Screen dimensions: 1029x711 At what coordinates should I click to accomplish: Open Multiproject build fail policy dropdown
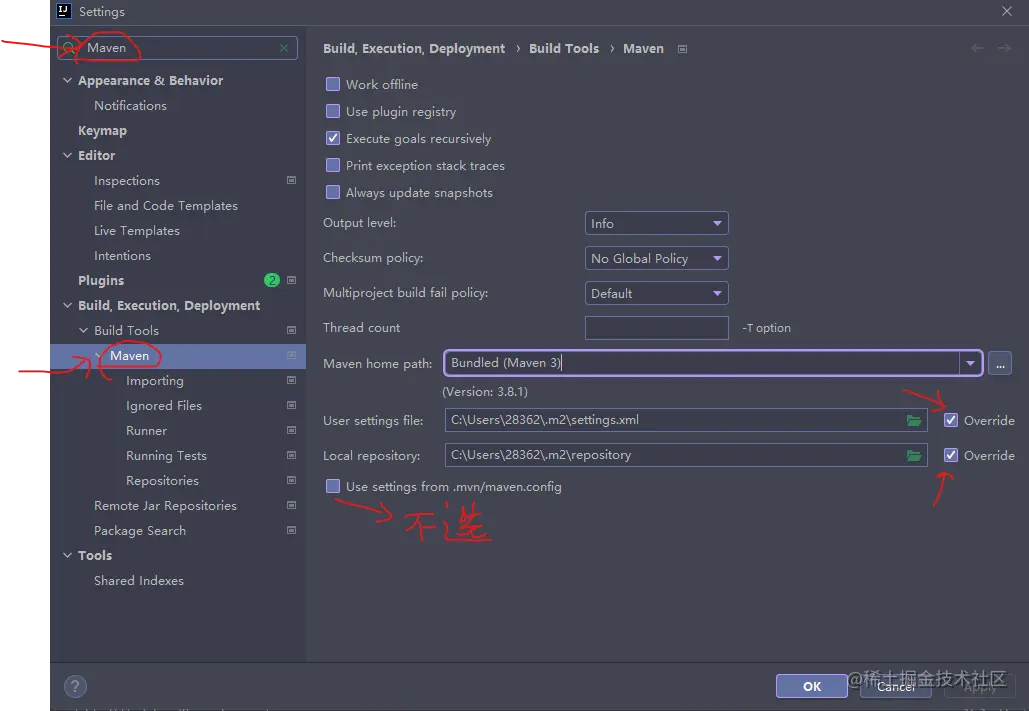[656, 293]
